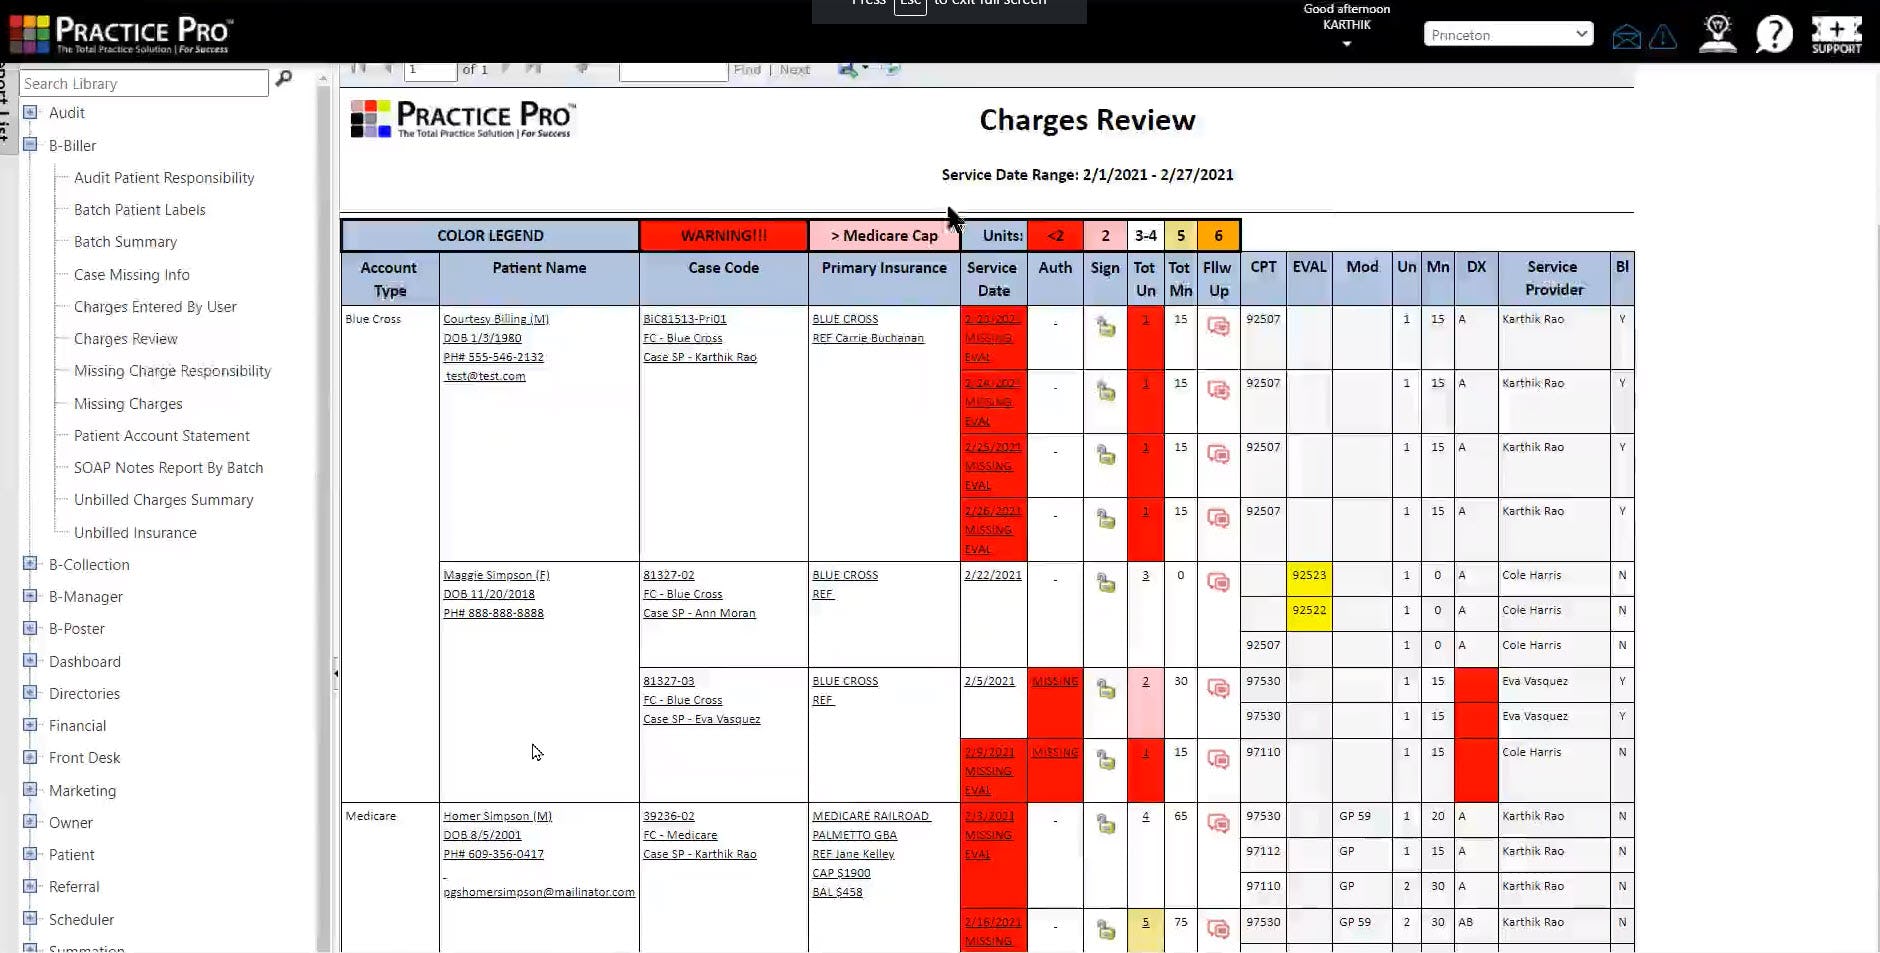1880x953 pixels.
Task: Open case code link BIC81513-Pri01
Action: pyautogui.click(x=684, y=319)
